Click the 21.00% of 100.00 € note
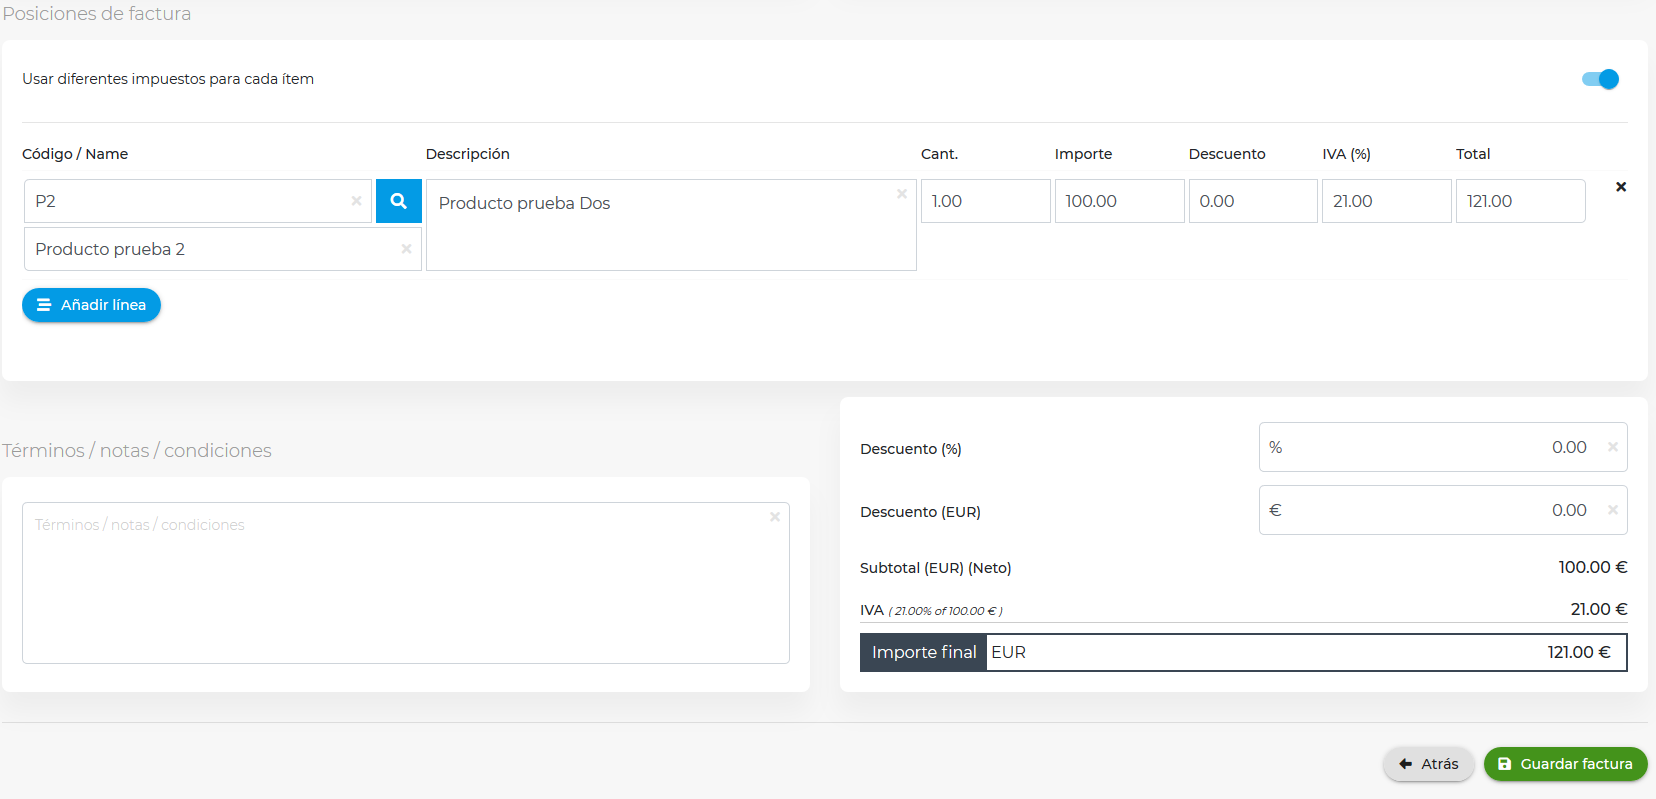 pos(946,611)
